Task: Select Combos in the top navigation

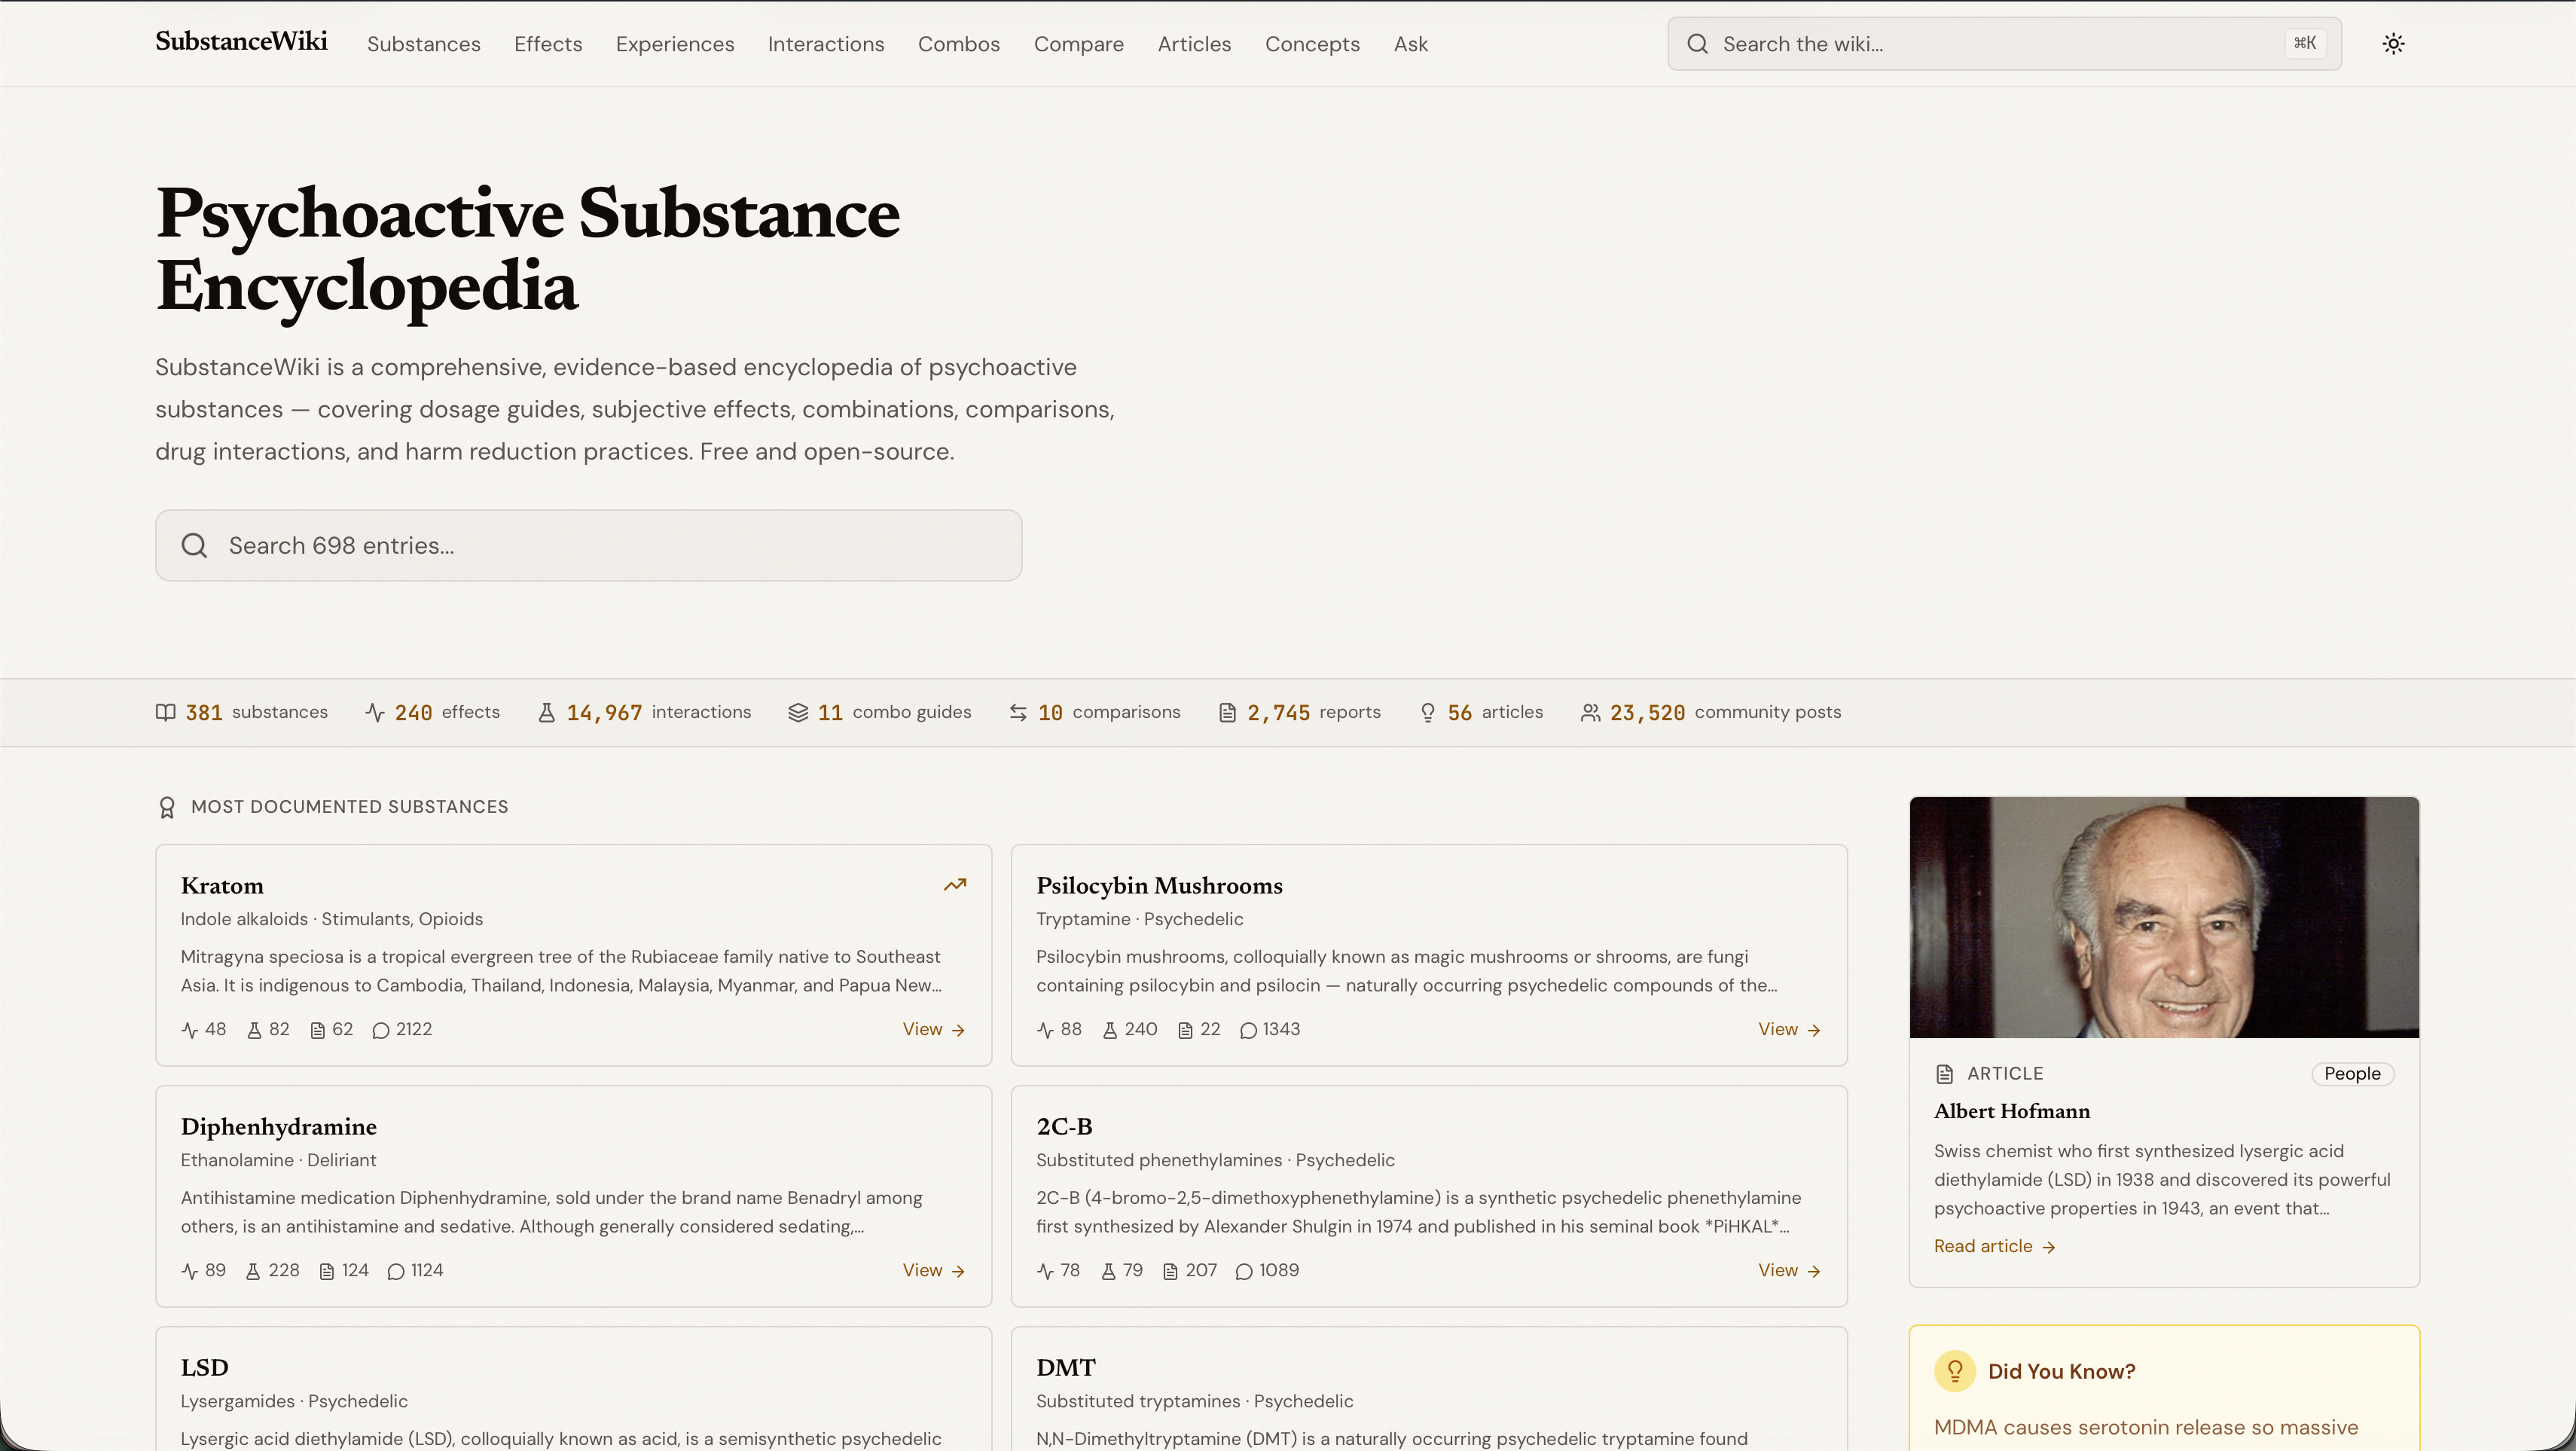Action: click(959, 44)
